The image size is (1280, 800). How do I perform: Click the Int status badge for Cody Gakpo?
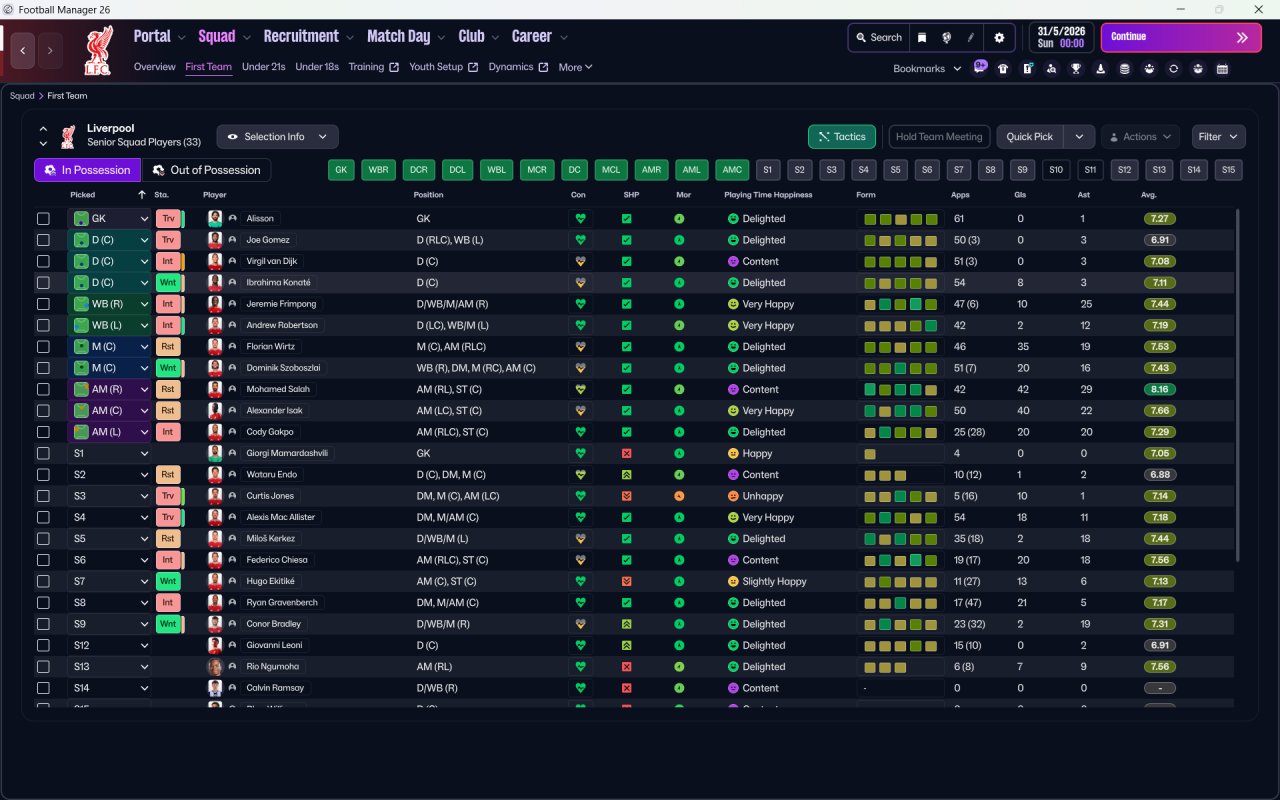168,432
